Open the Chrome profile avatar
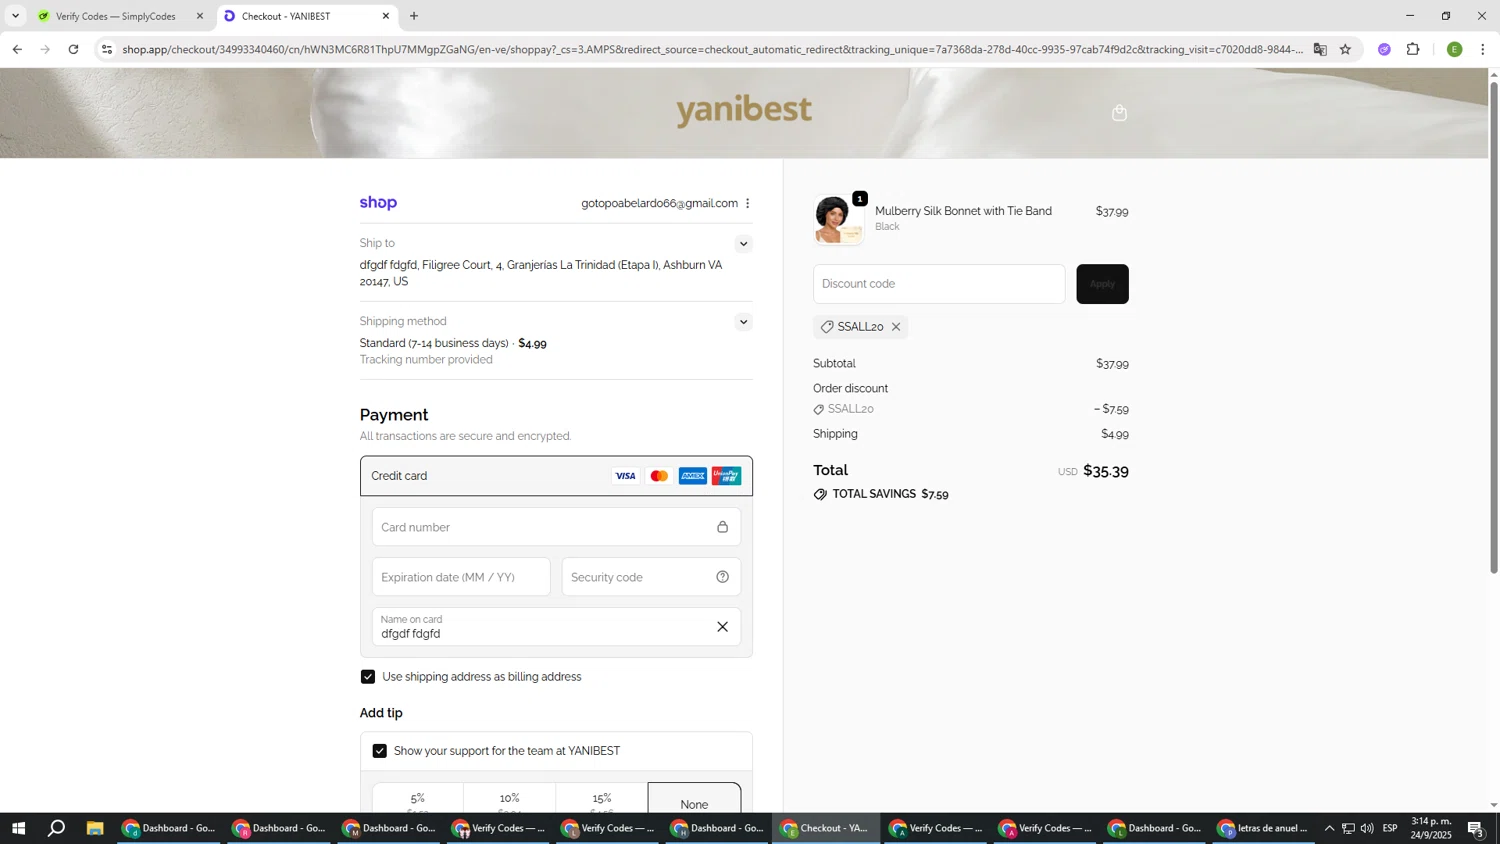The image size is (1500, 844). (1454, 49)
